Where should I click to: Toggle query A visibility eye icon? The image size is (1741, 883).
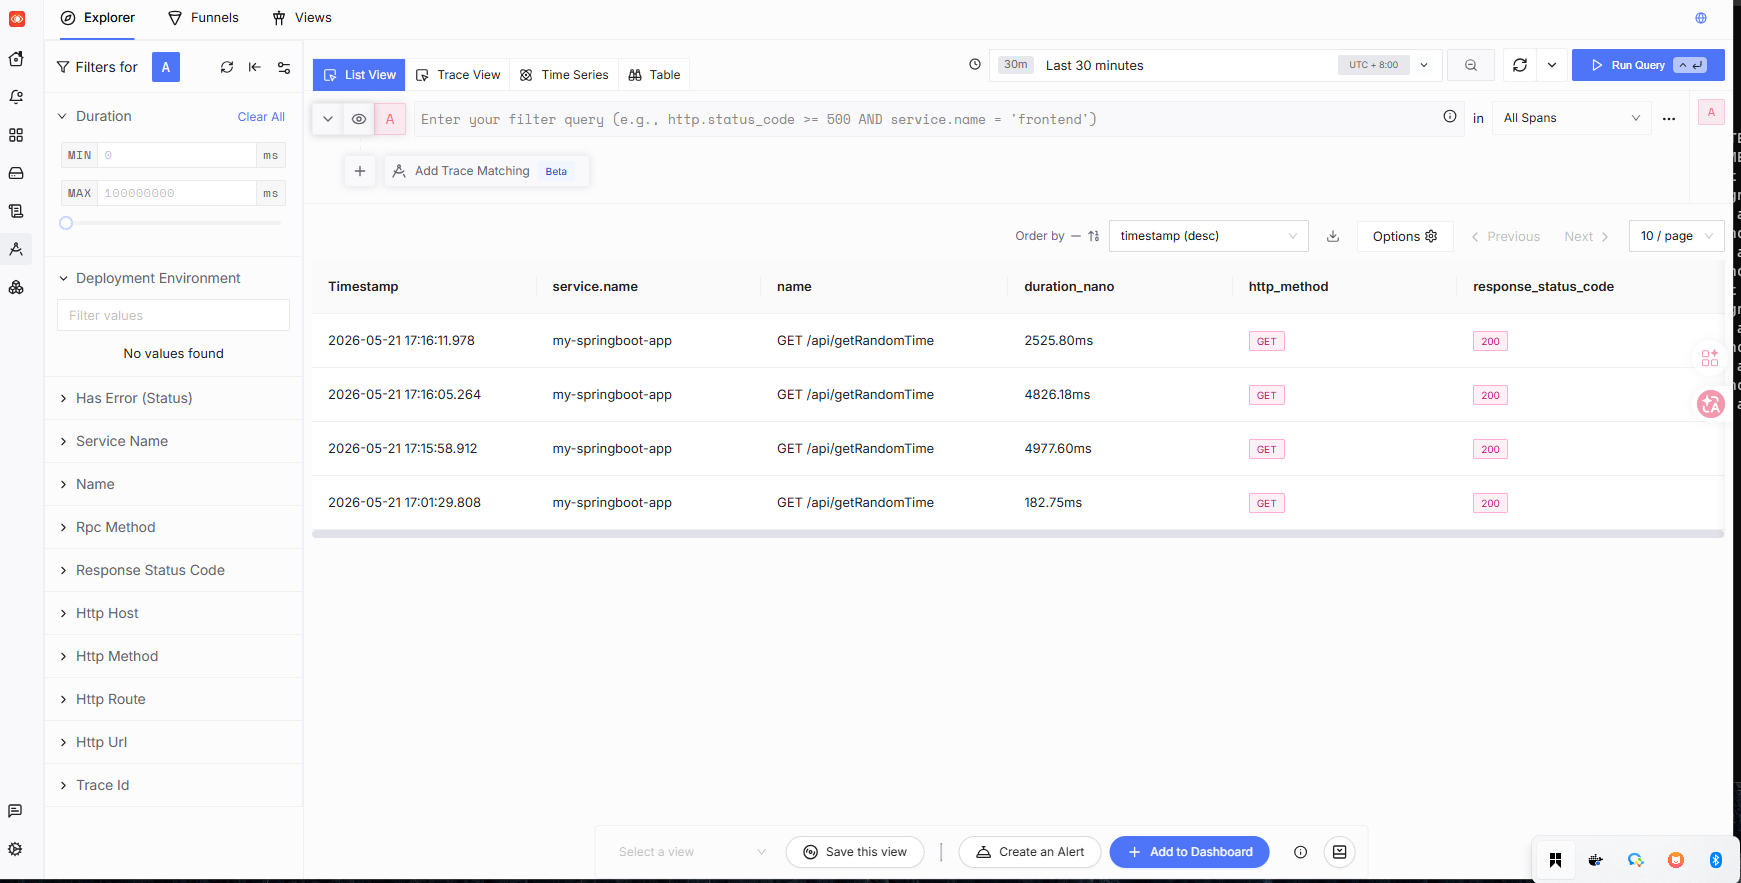[359, 119]
